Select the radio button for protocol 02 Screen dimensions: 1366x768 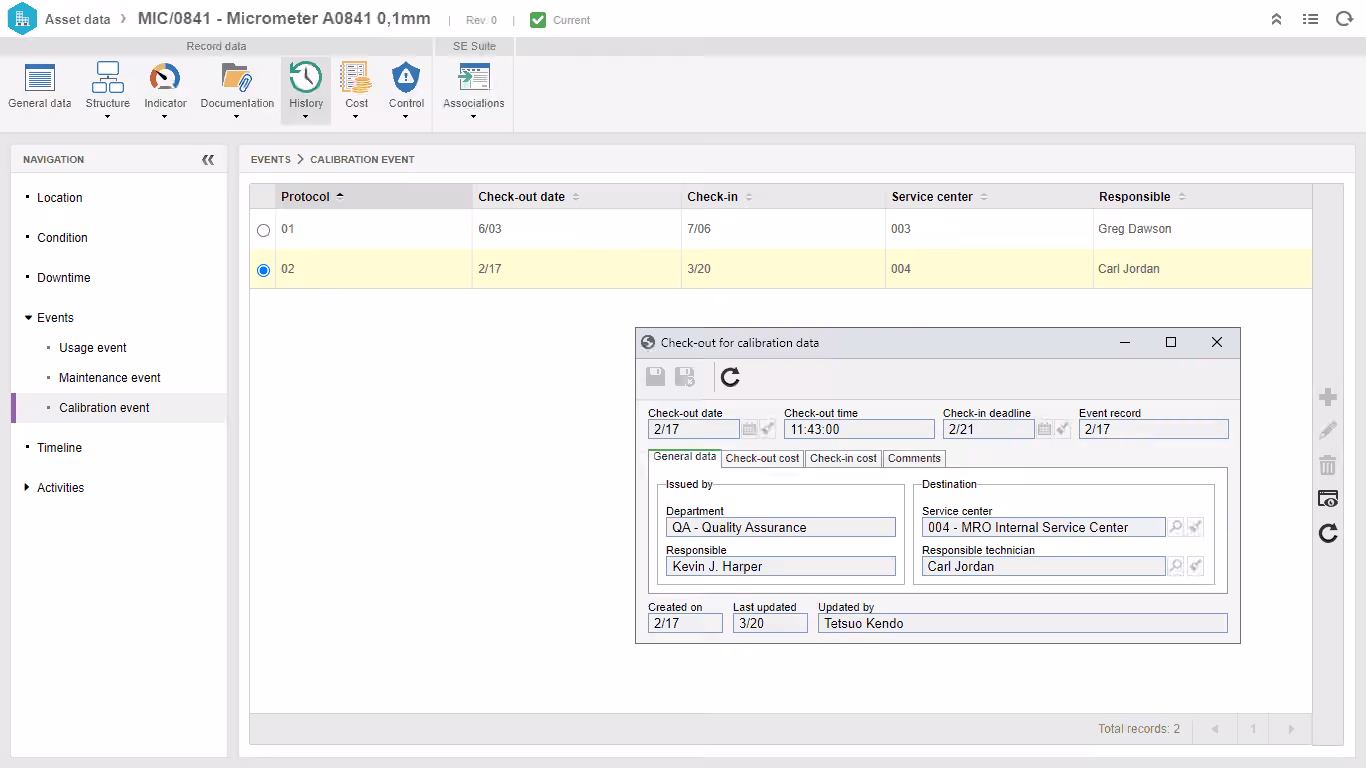point(264,270)
